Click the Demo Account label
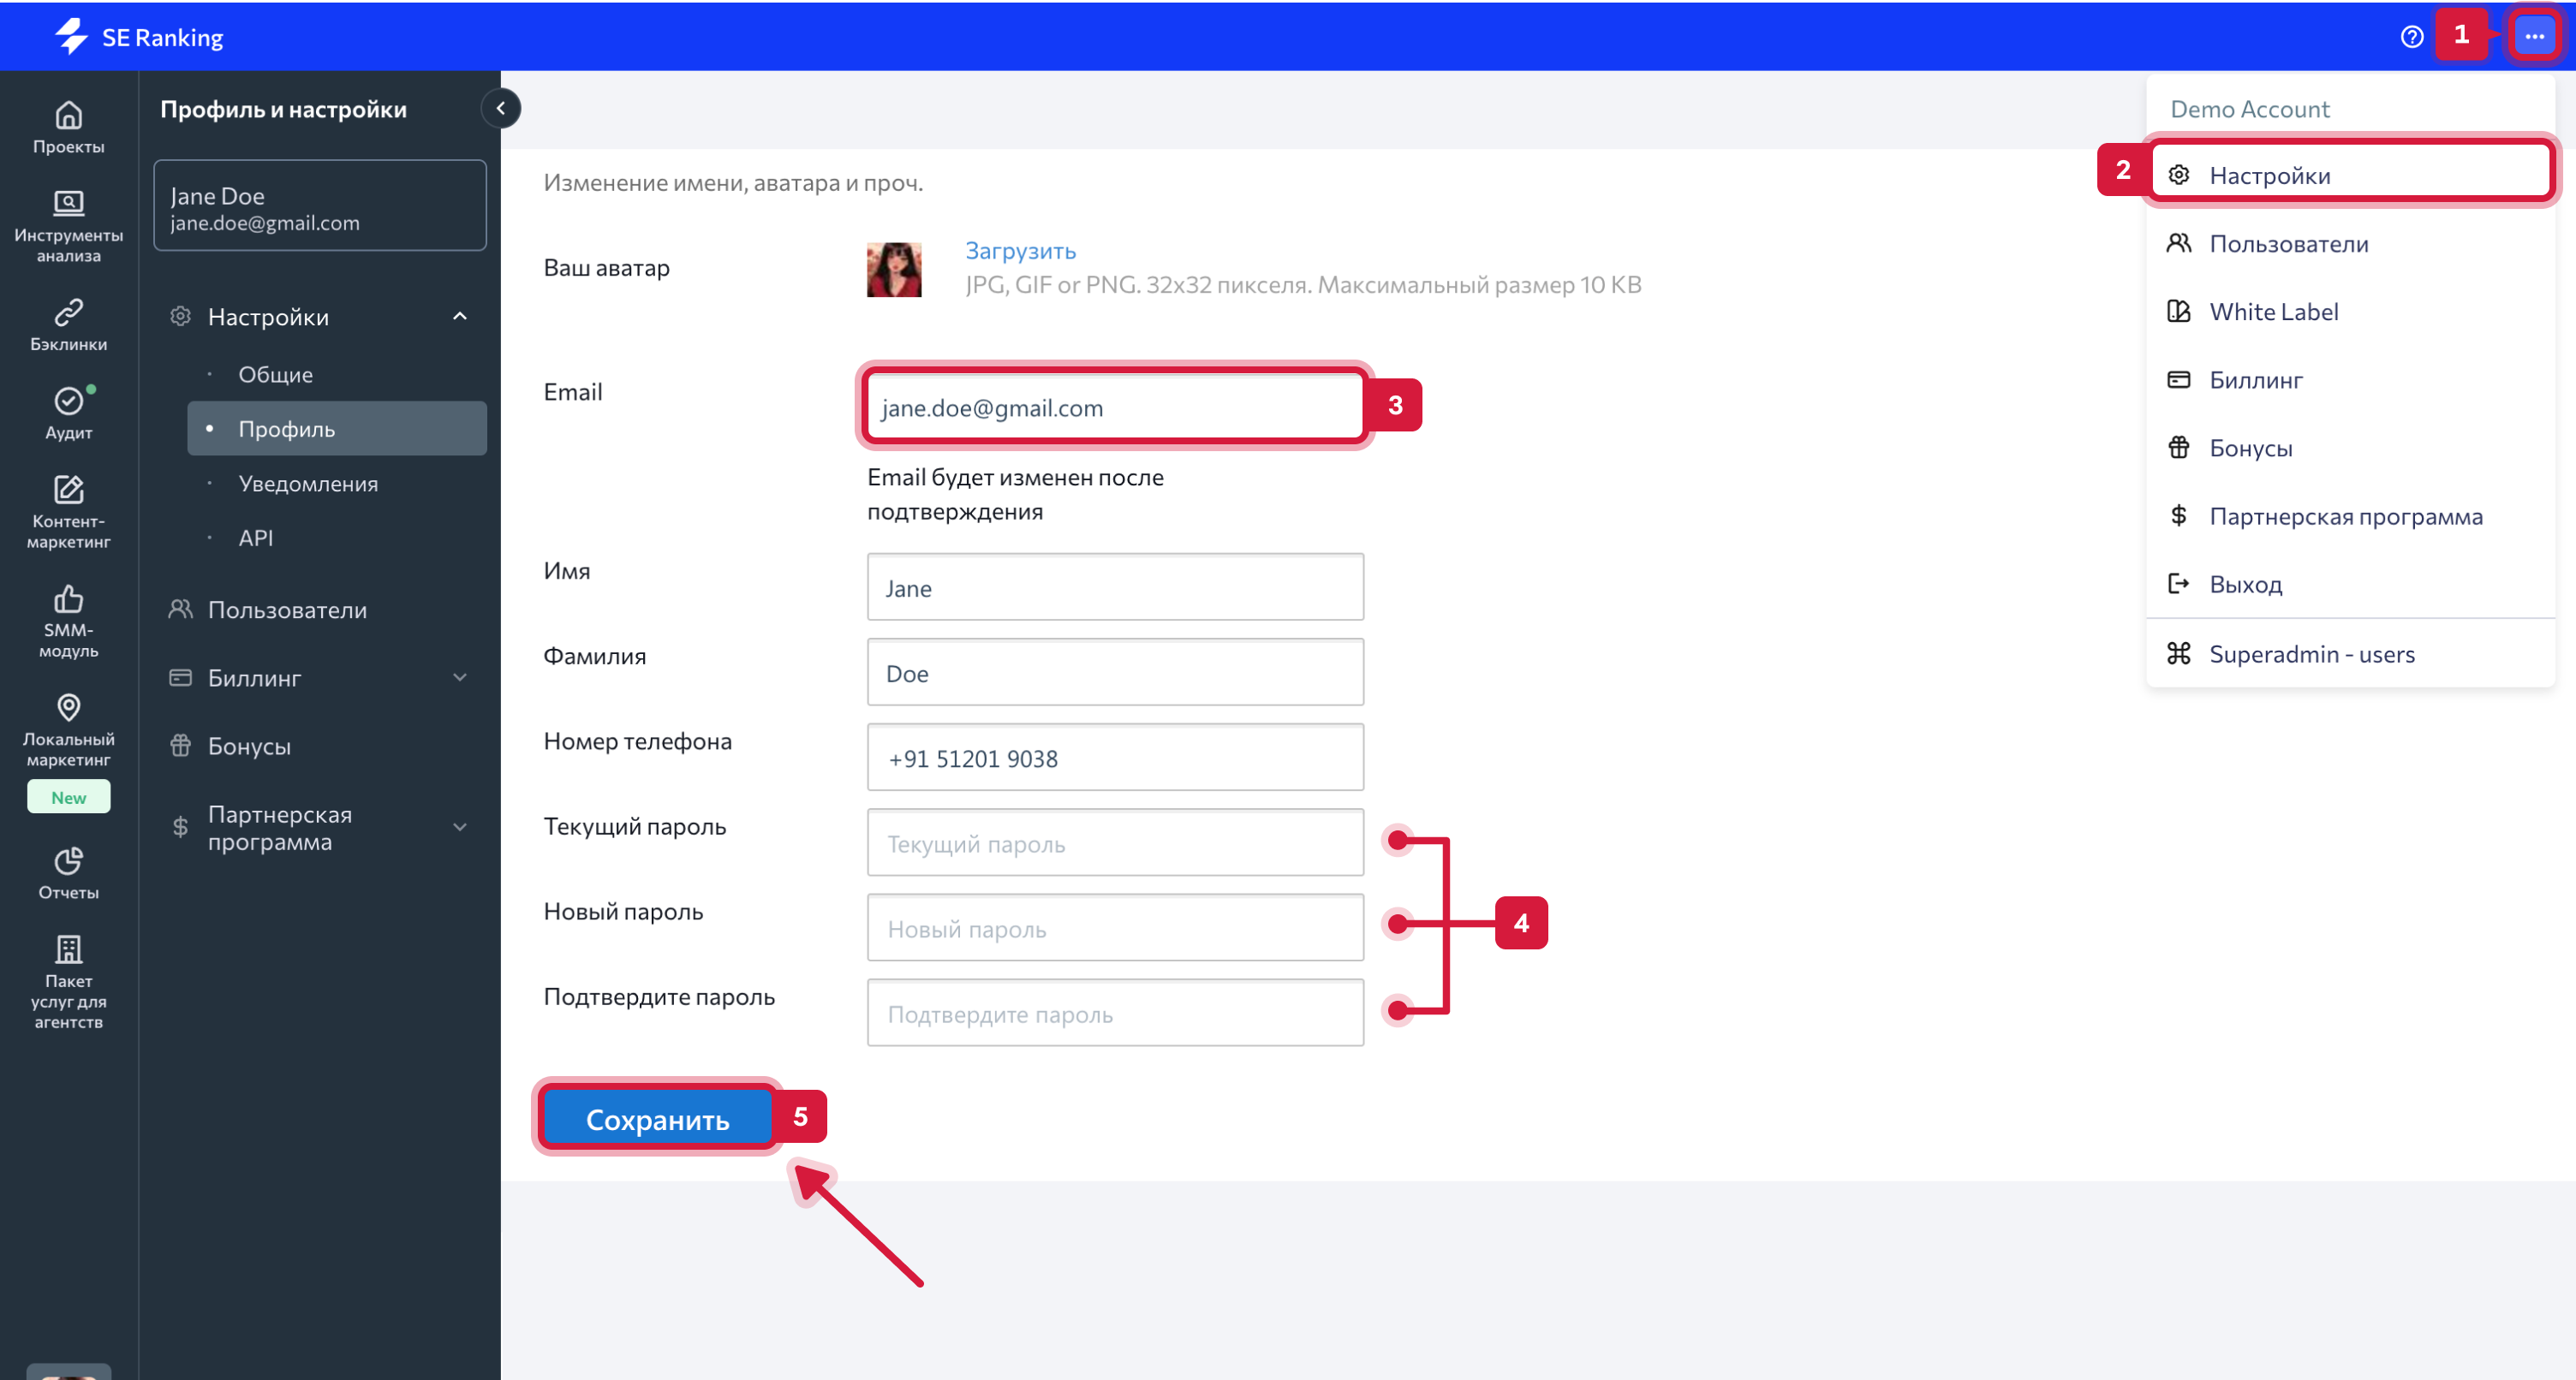This screenshot has height=1380, width=2576. click(2250, 108)
